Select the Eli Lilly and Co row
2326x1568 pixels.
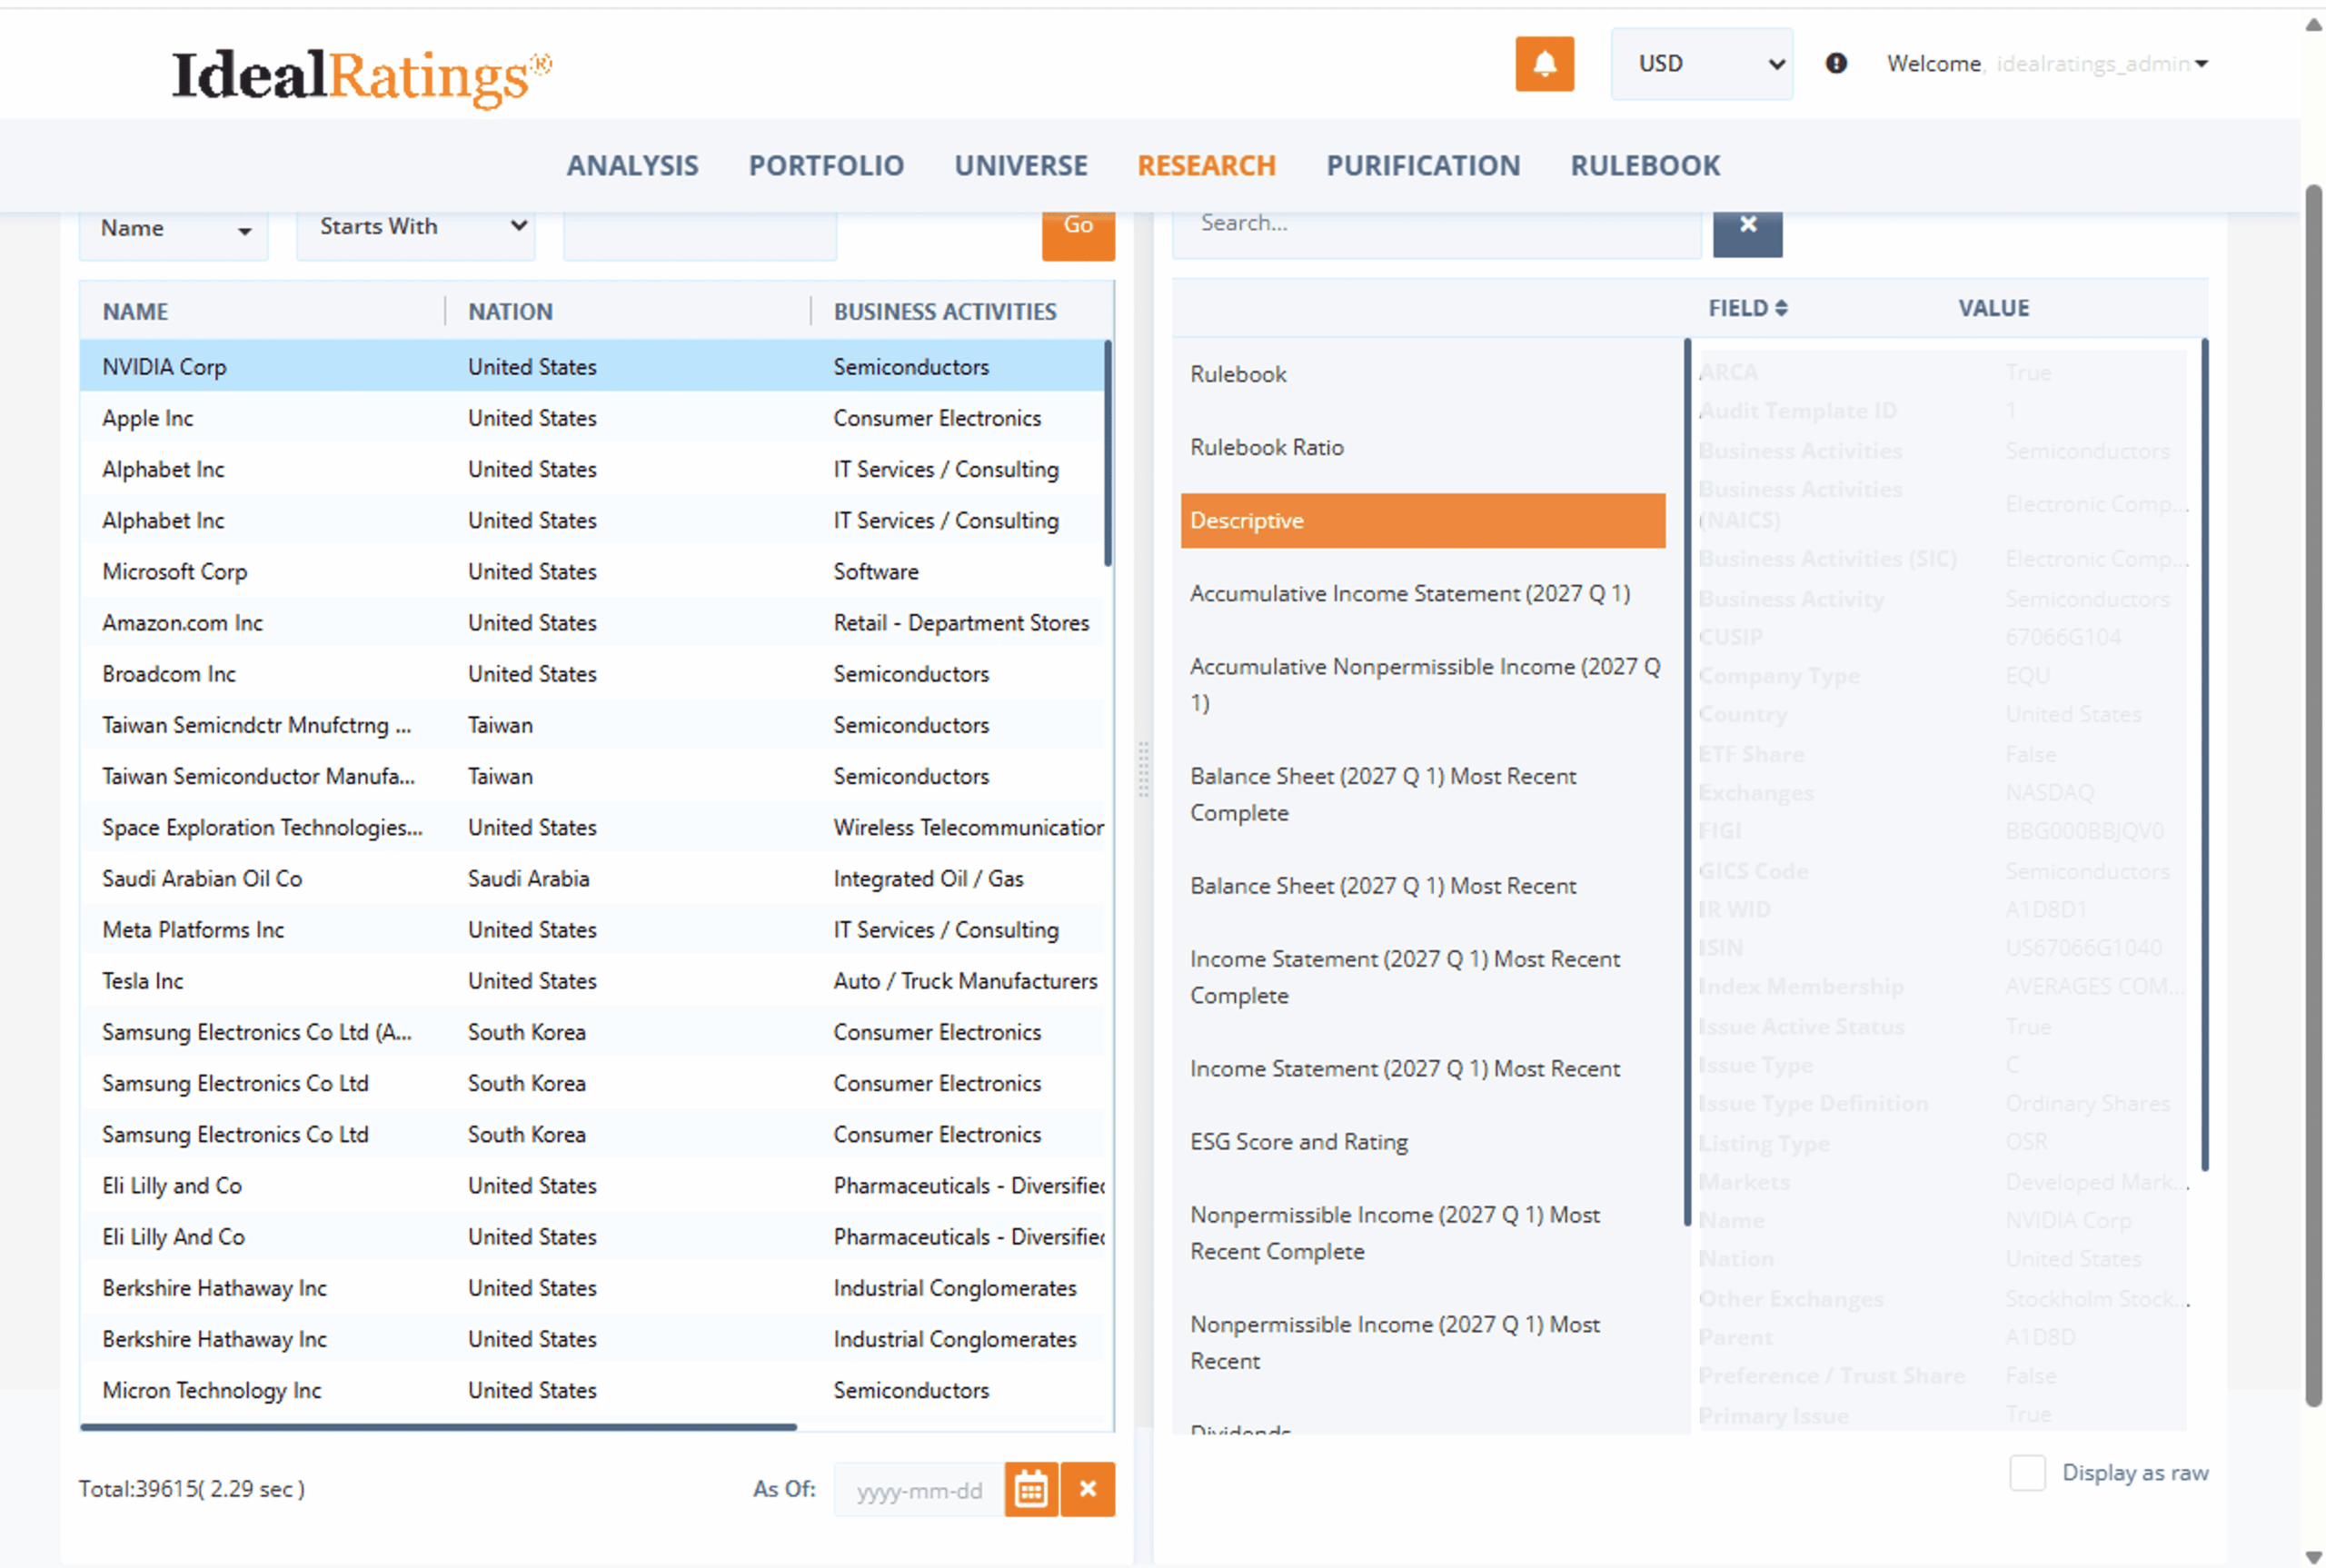coord(592,1185)
